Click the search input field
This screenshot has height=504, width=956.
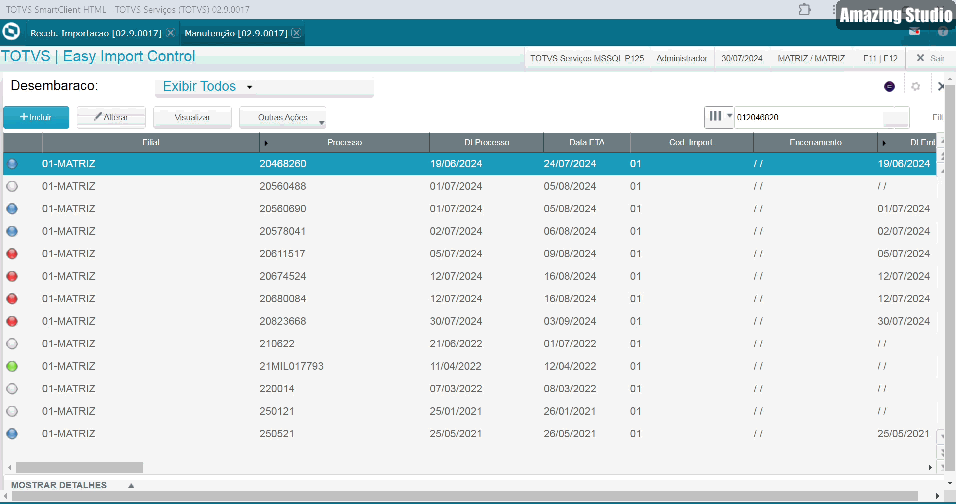point(808,117)
